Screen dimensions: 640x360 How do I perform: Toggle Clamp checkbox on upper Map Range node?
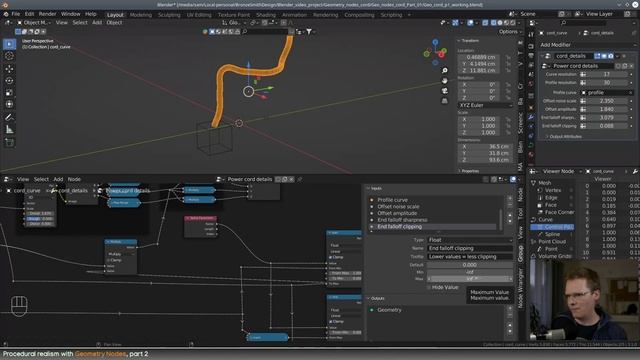330,257
